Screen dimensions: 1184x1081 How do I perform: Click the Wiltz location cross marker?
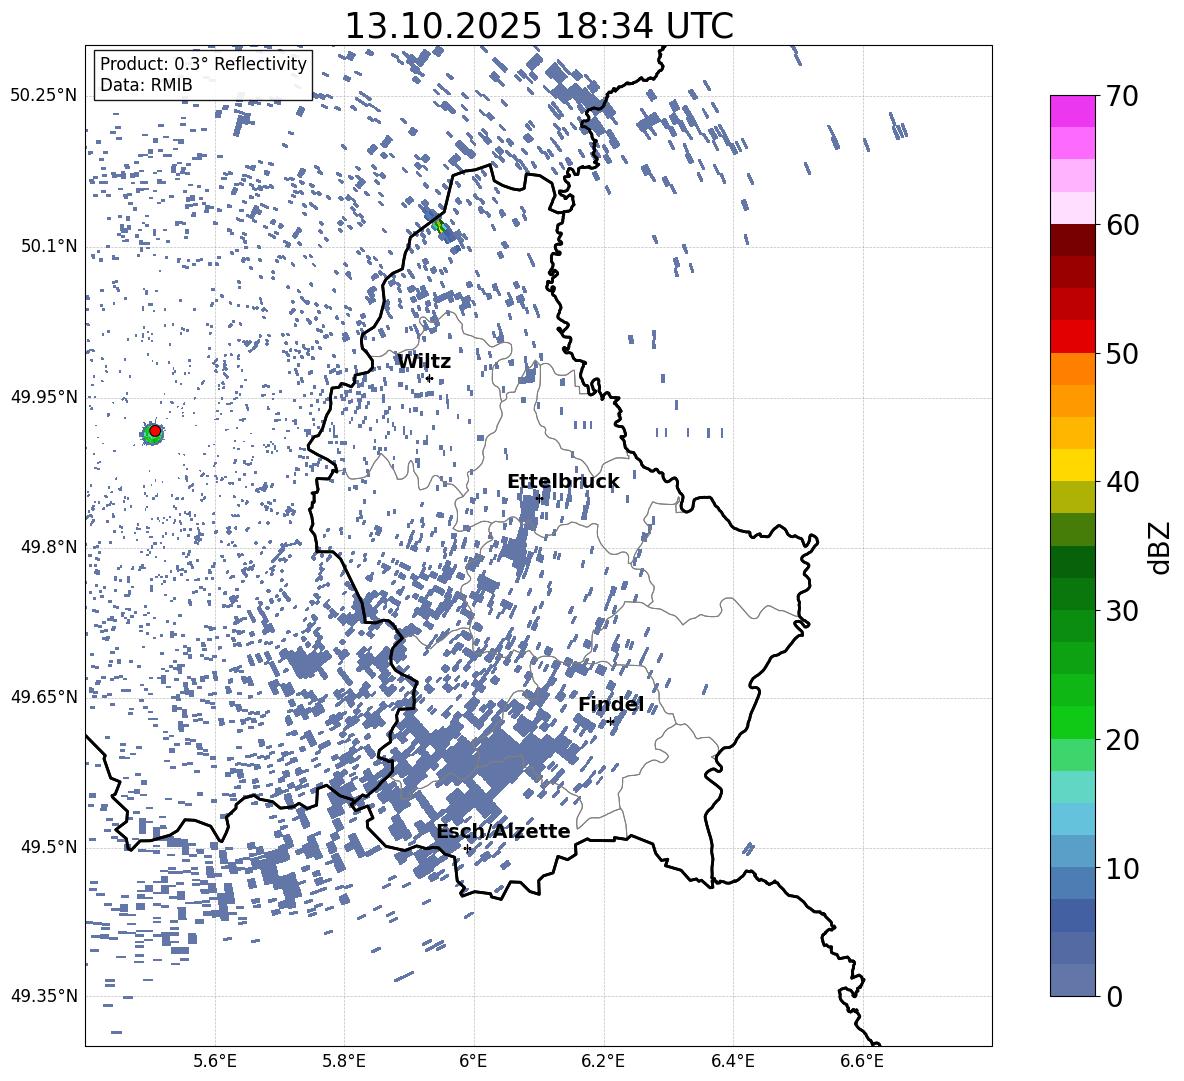pos(429,379)
